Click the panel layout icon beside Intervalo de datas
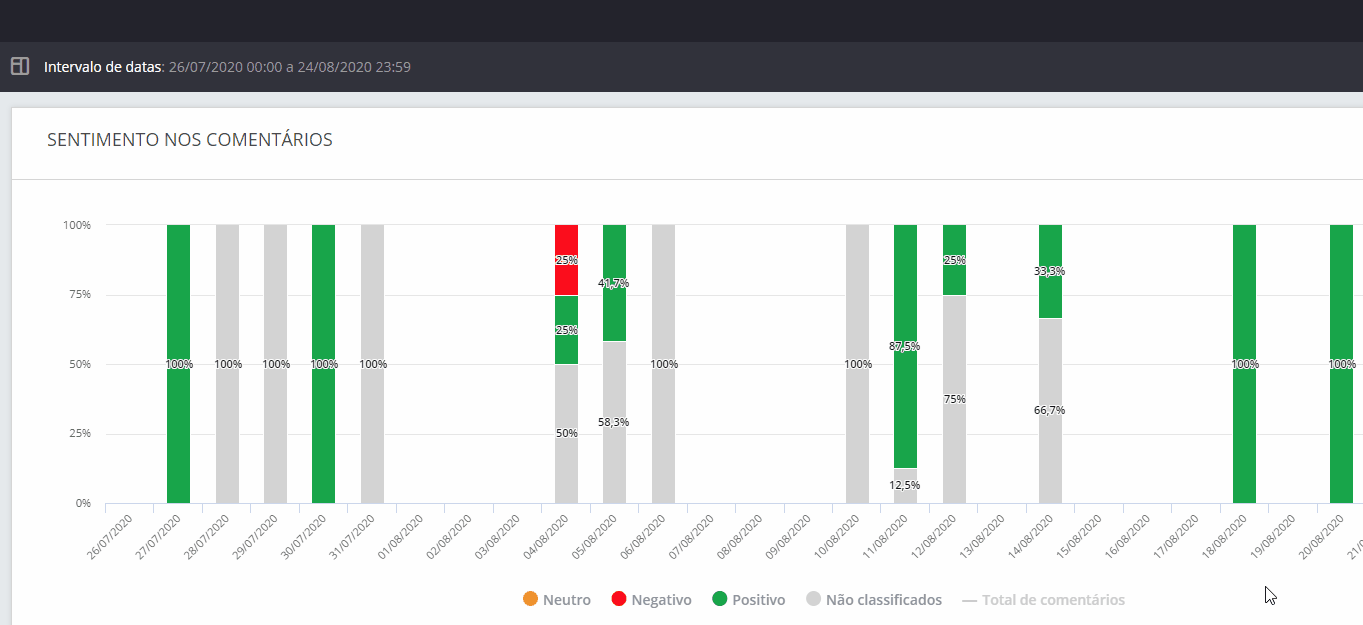 tap(20, 67)
